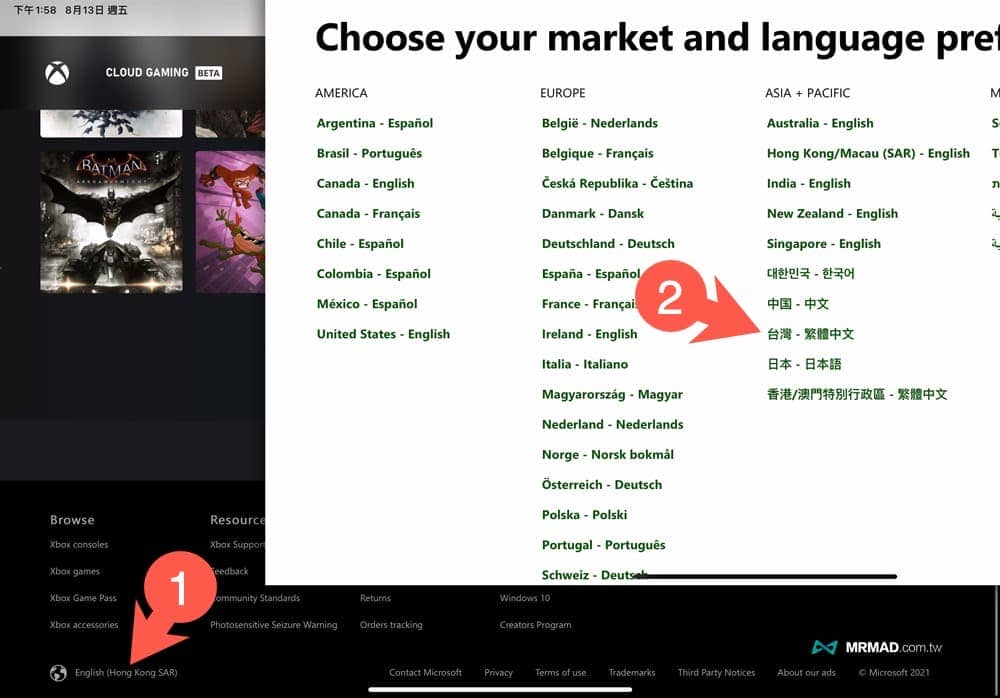Open Contact Microsoft link

(425, 672)
